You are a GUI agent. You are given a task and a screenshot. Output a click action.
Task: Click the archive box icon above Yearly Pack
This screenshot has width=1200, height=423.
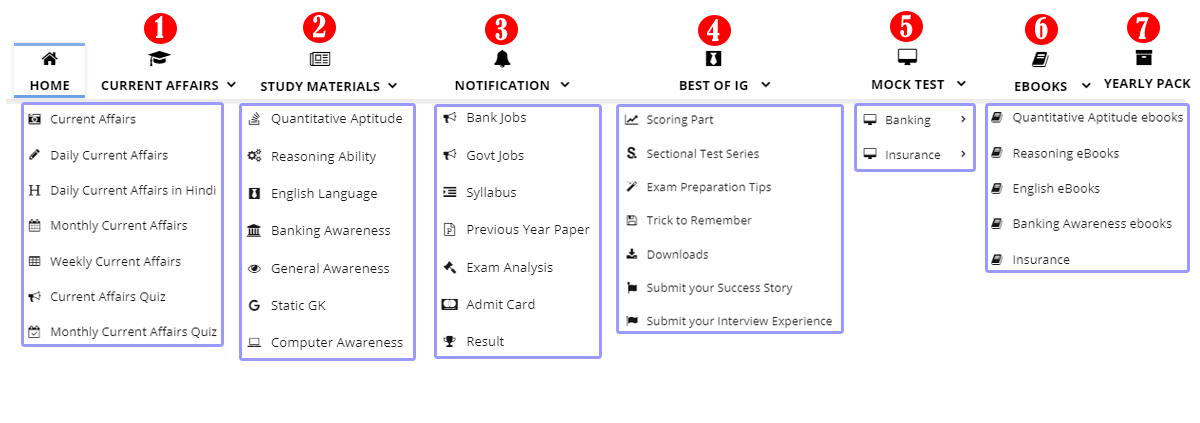tap(1144, 56)
